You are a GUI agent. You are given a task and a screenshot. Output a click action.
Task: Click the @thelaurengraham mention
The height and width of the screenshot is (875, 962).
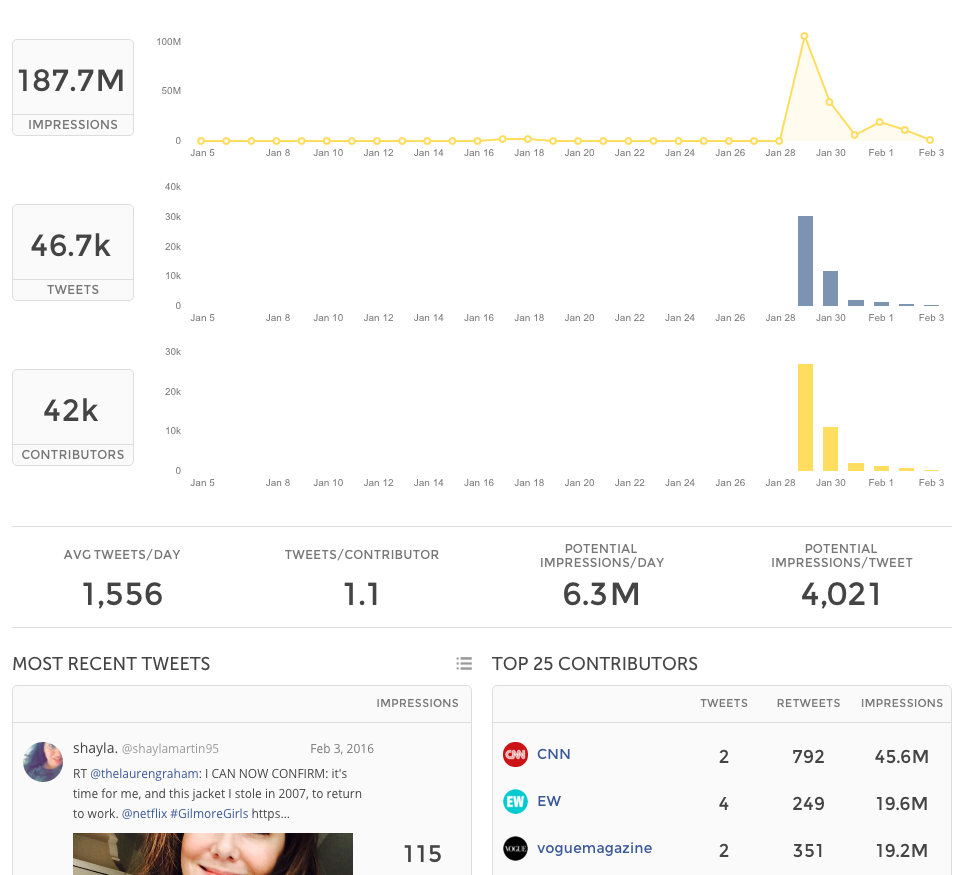coord(145,774)
